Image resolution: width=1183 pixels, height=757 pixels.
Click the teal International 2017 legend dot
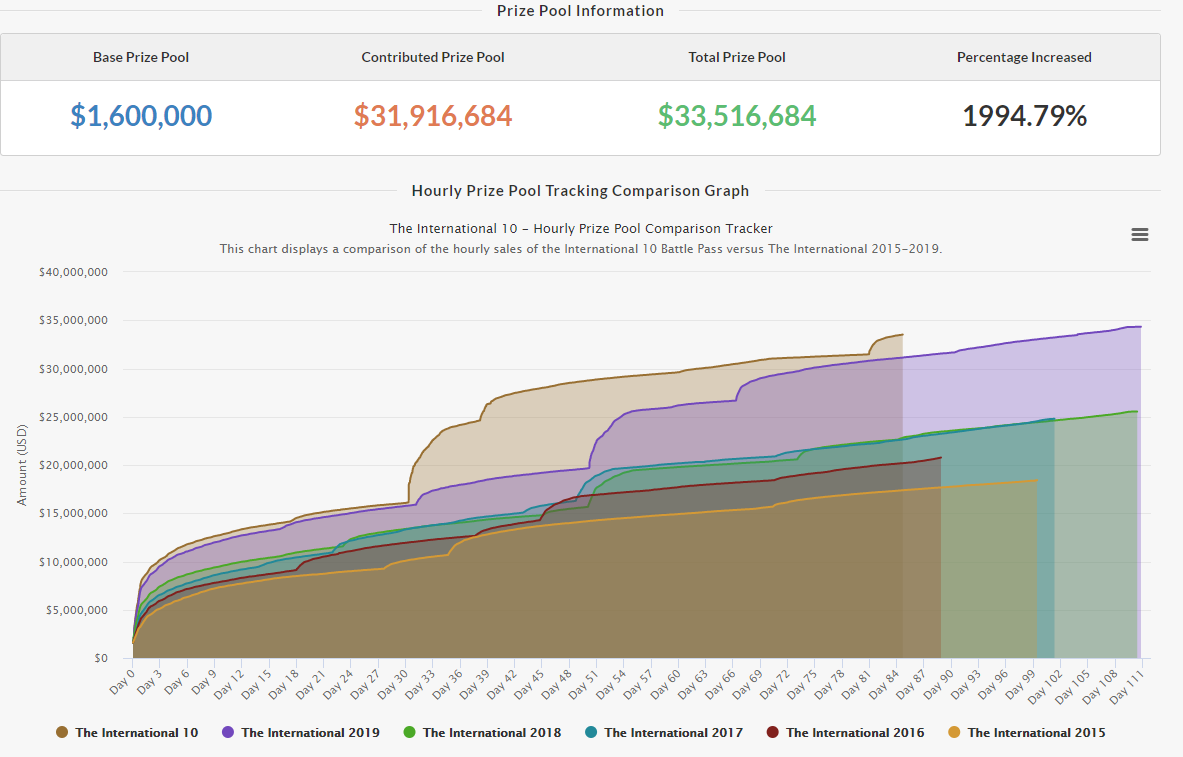coord(591,732)
